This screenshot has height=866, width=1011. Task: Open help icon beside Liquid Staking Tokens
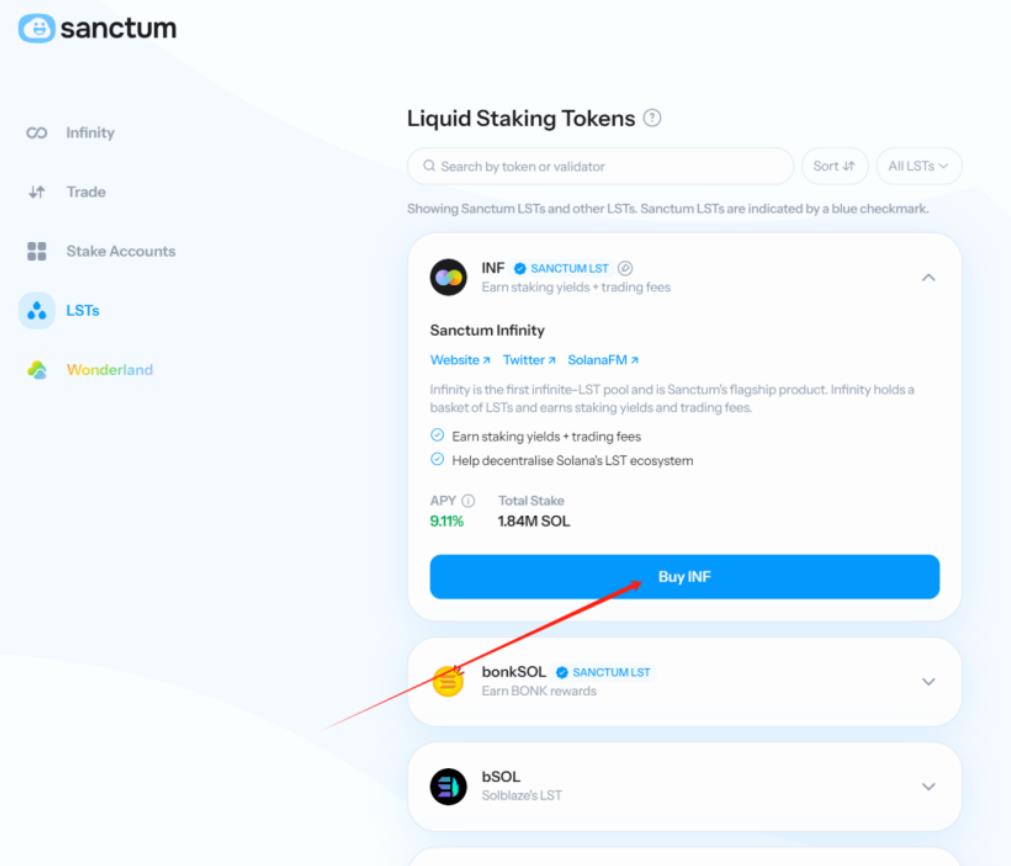pyautogui.click(x=652, y=118)
